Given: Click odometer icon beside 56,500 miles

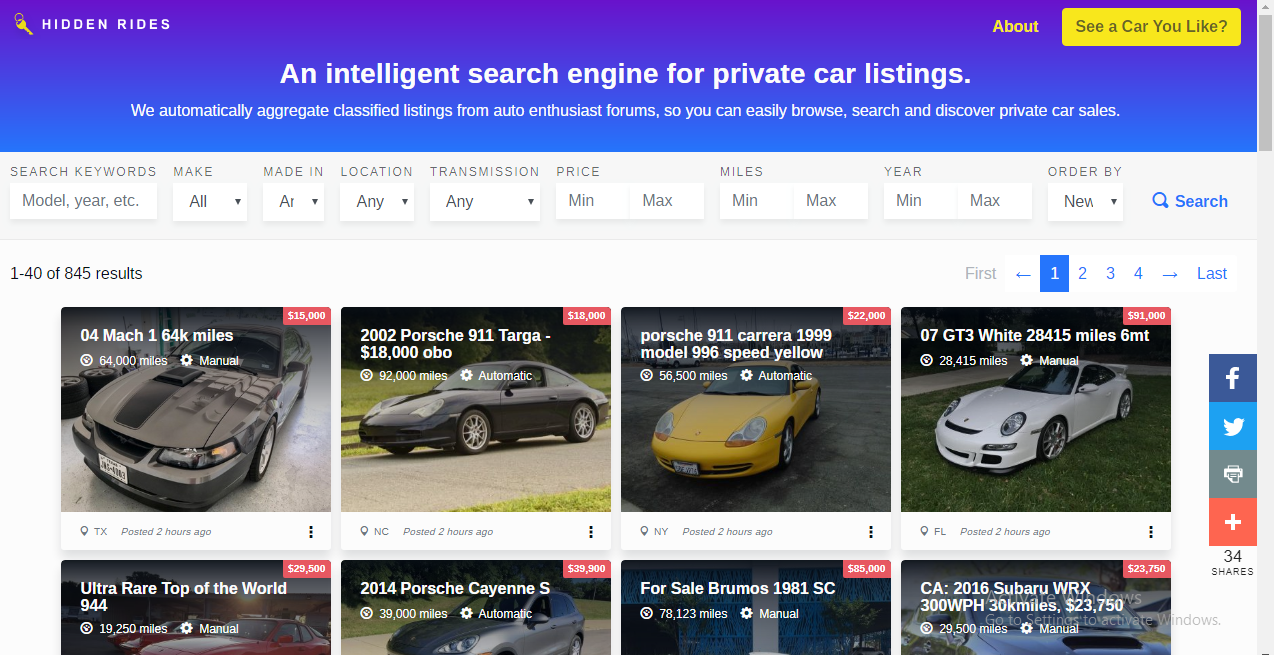Looking at the screenshot, I should (647, 375).
